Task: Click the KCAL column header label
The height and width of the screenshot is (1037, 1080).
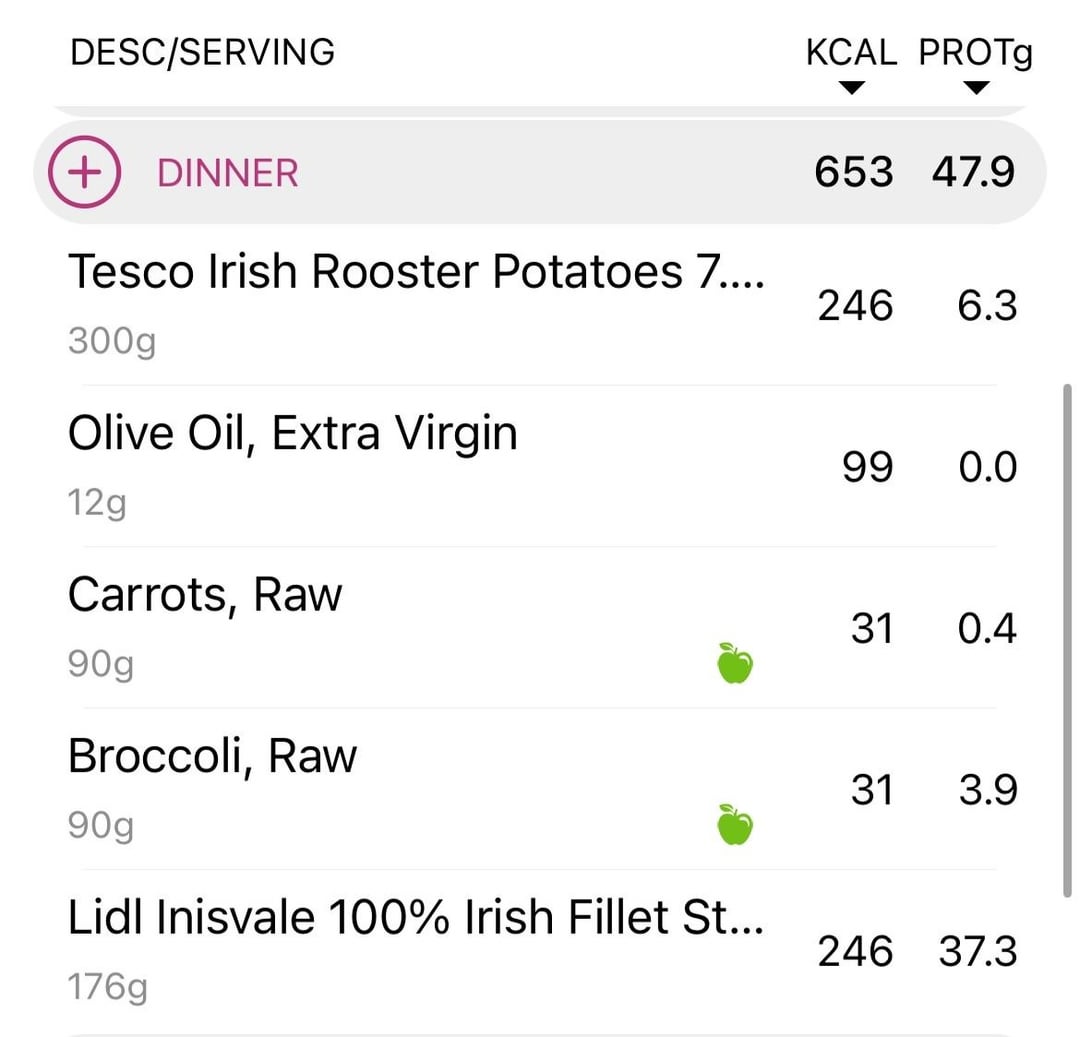Action: (851, 53)
